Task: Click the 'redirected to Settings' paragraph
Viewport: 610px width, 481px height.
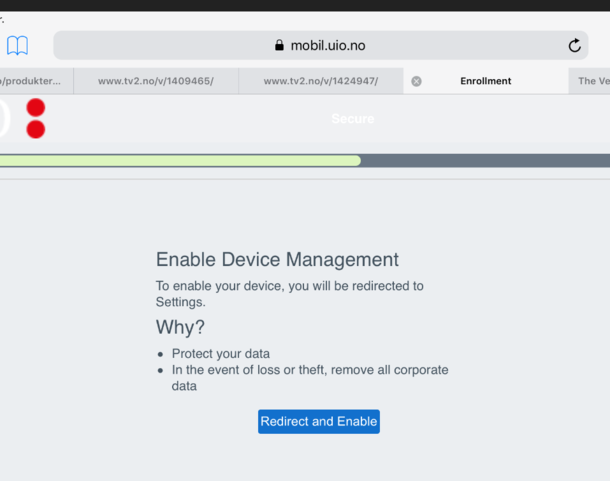Action: [289, 293]
